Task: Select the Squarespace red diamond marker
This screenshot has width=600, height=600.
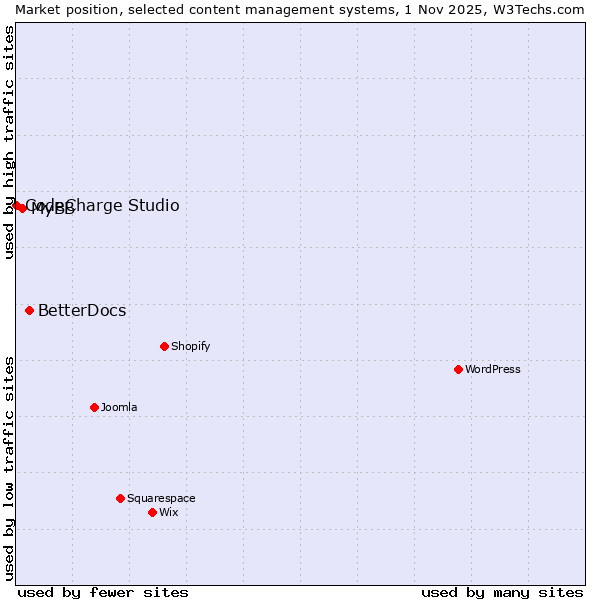Action: click(x=120, y=498)
